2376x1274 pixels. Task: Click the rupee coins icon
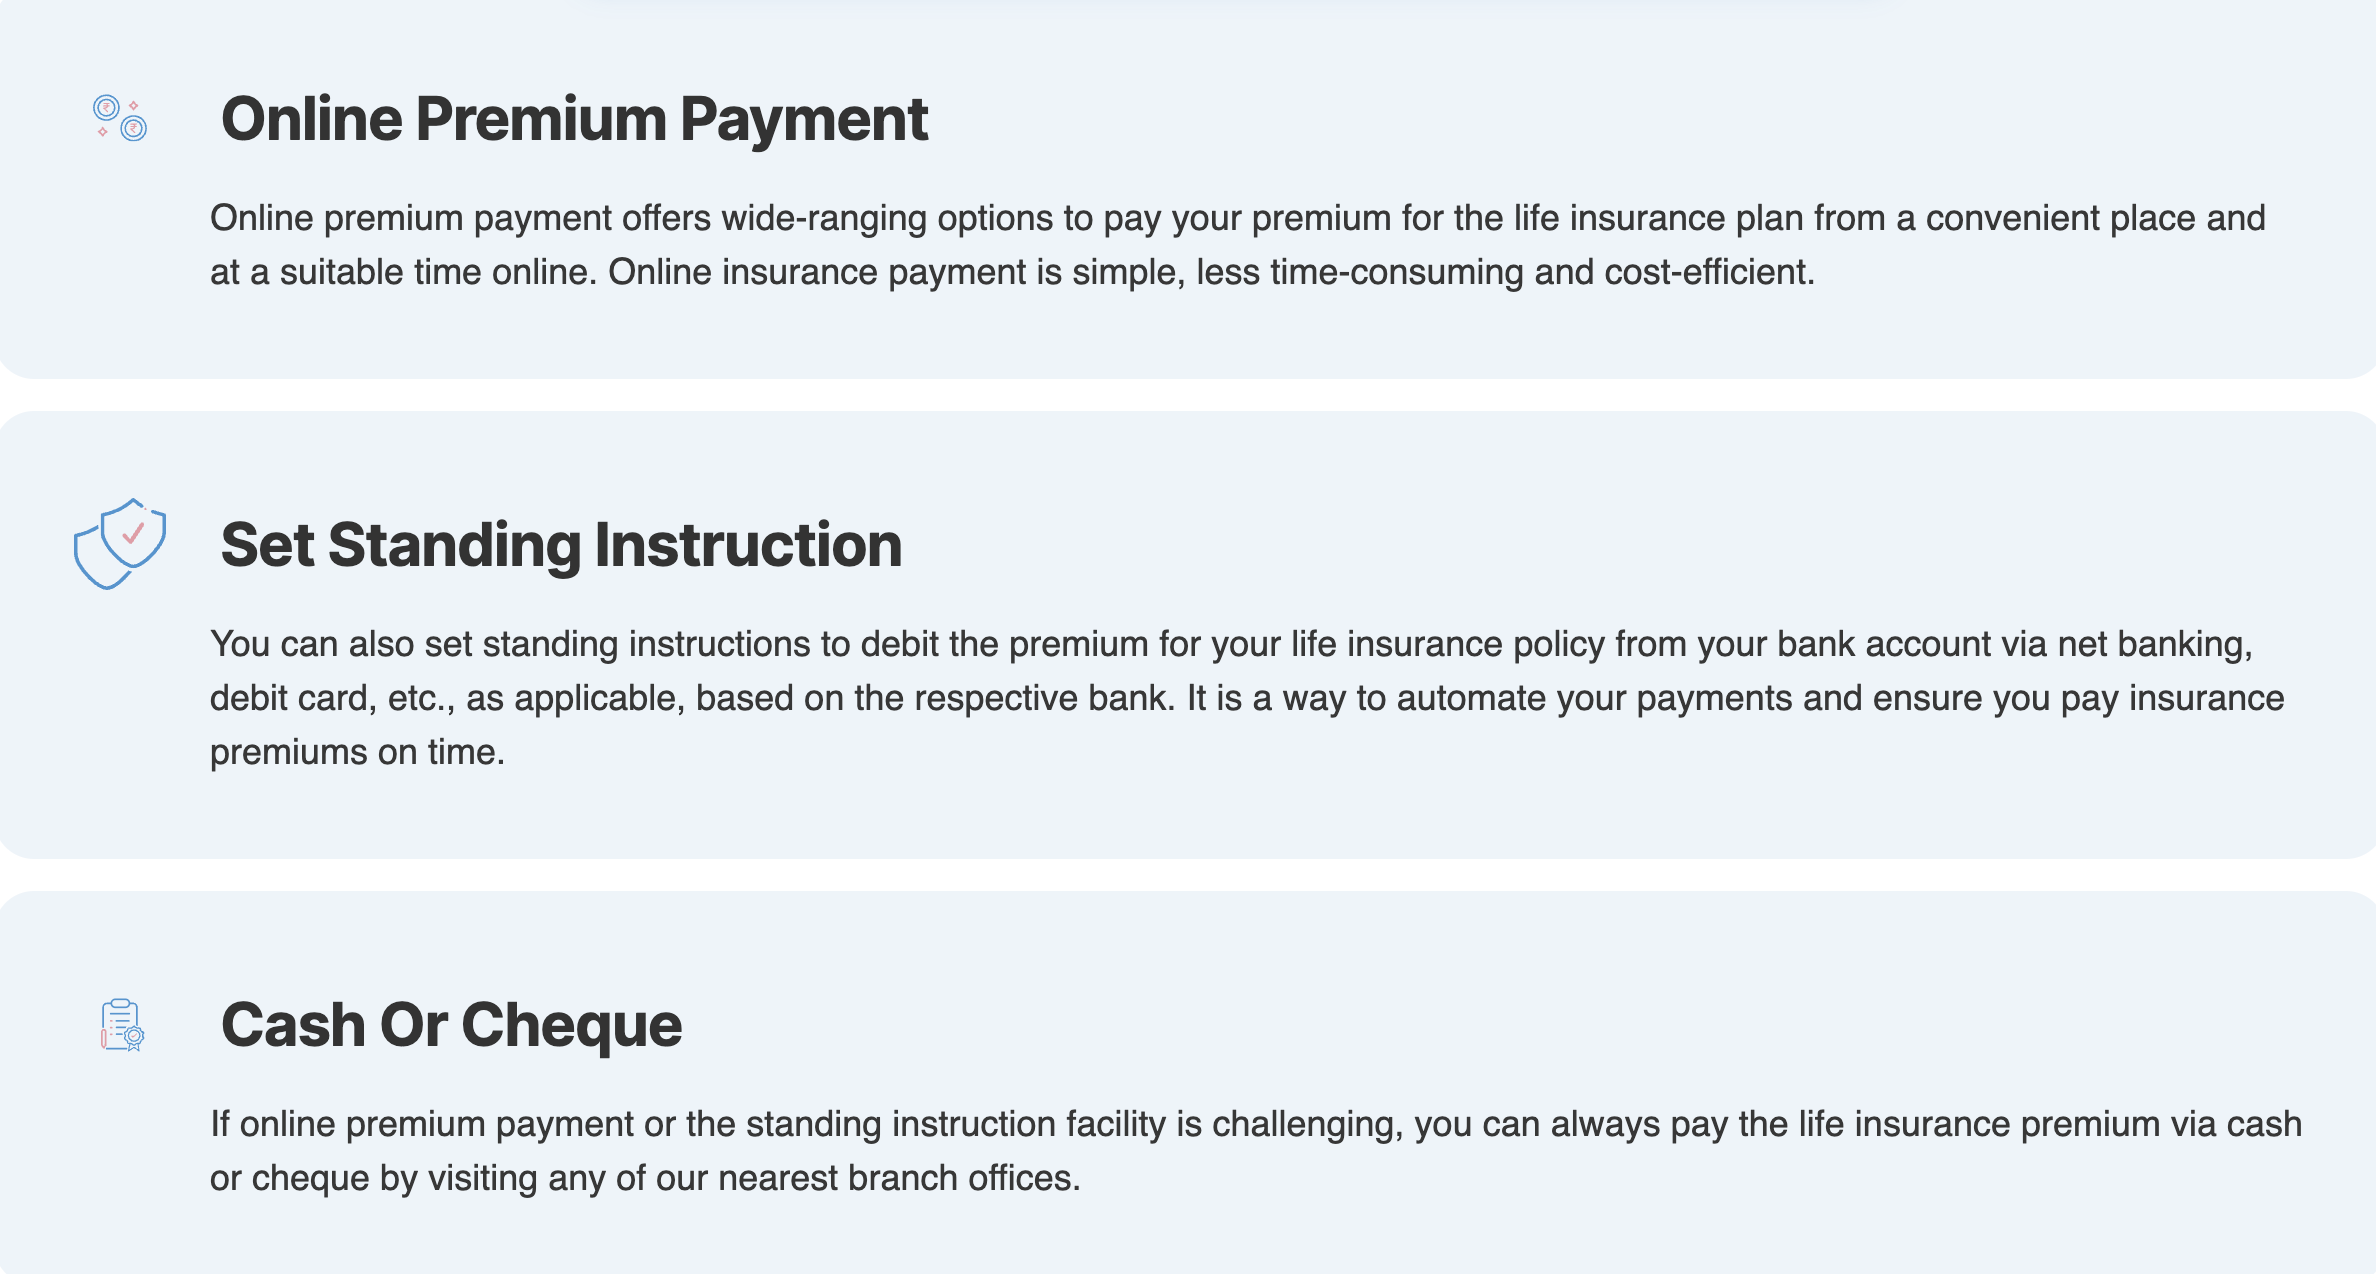(120, 118)
